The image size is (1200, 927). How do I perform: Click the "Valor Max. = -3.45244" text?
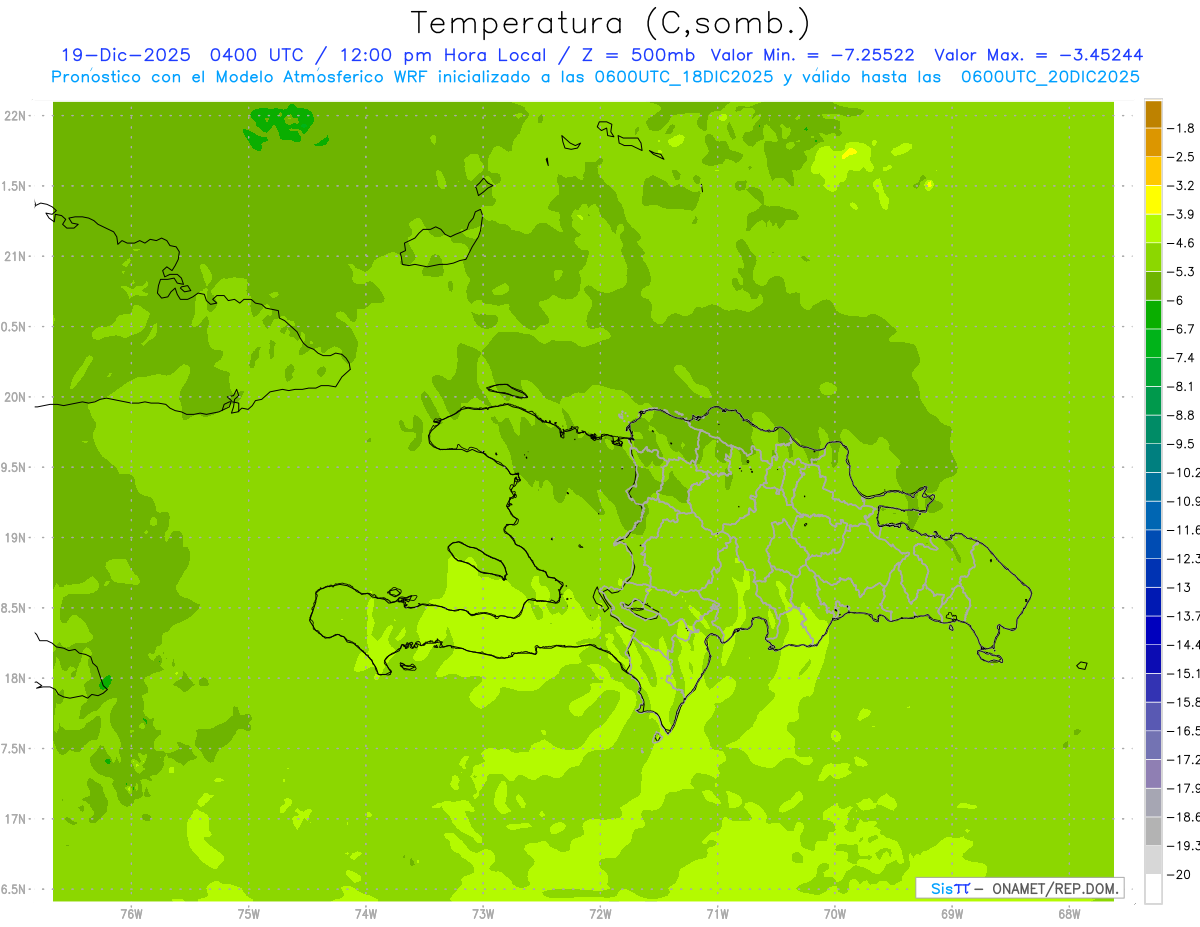pyautogui.click(x=1038, y=55)
